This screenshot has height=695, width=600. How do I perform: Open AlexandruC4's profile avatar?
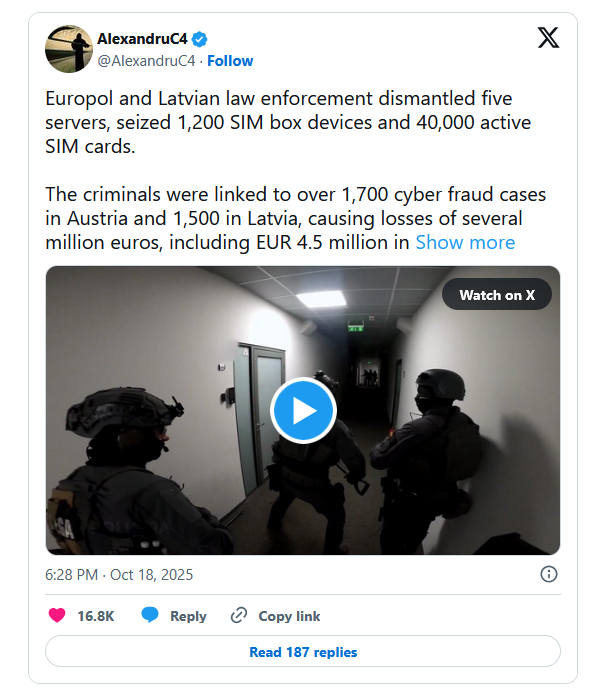click(68, 49)
